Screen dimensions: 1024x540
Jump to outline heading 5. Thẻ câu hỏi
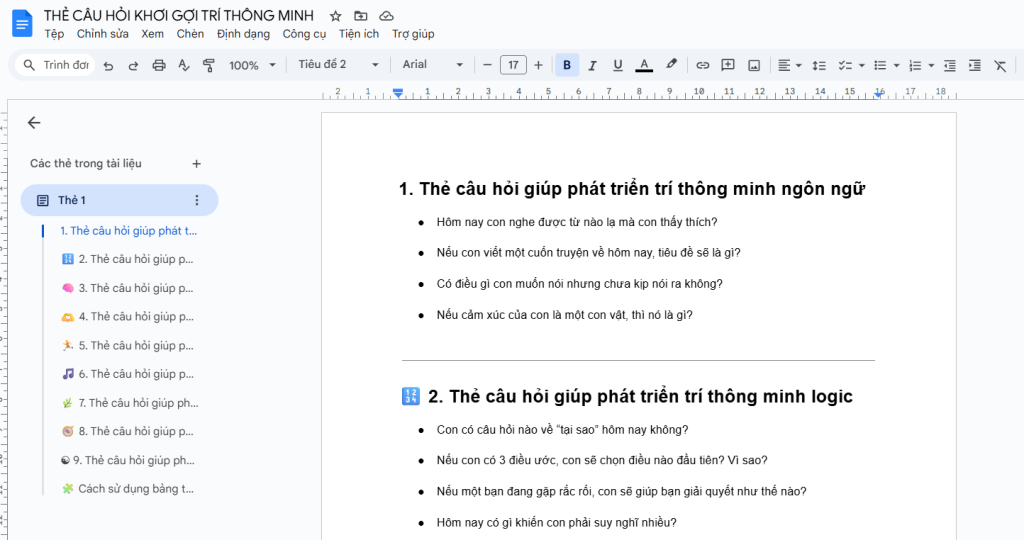coord(127,345)
